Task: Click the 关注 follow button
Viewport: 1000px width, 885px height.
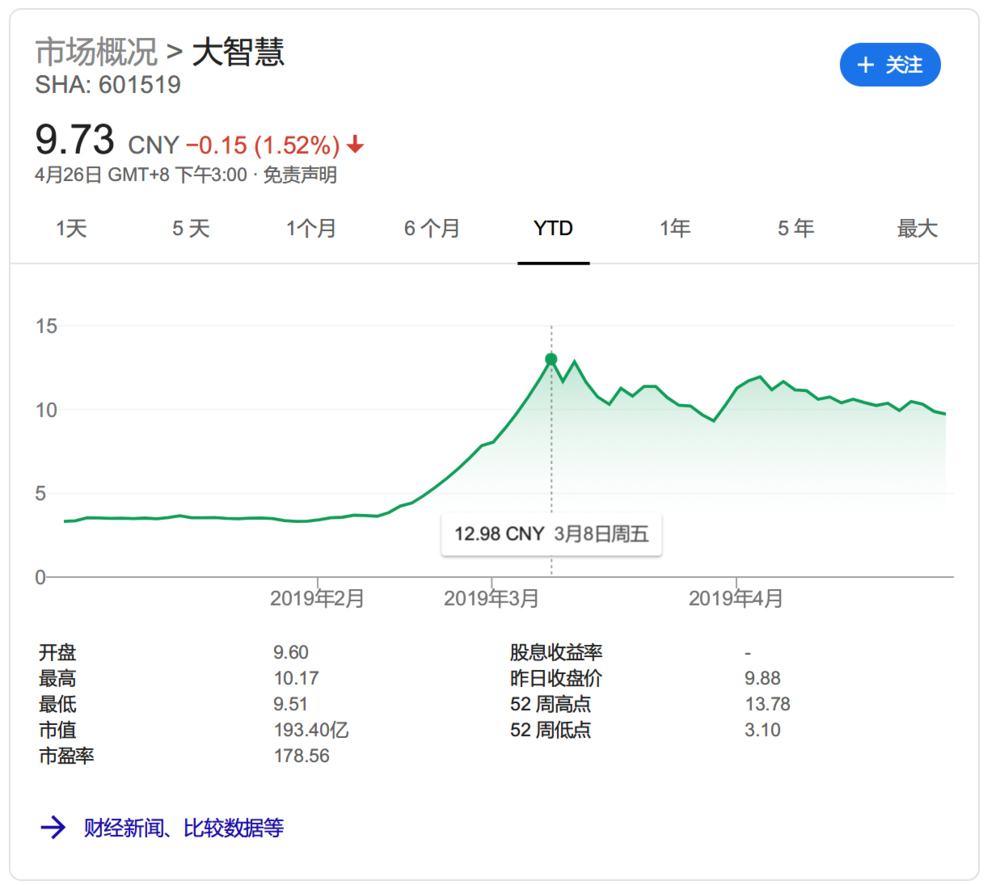Action: [x=890, y=65]
